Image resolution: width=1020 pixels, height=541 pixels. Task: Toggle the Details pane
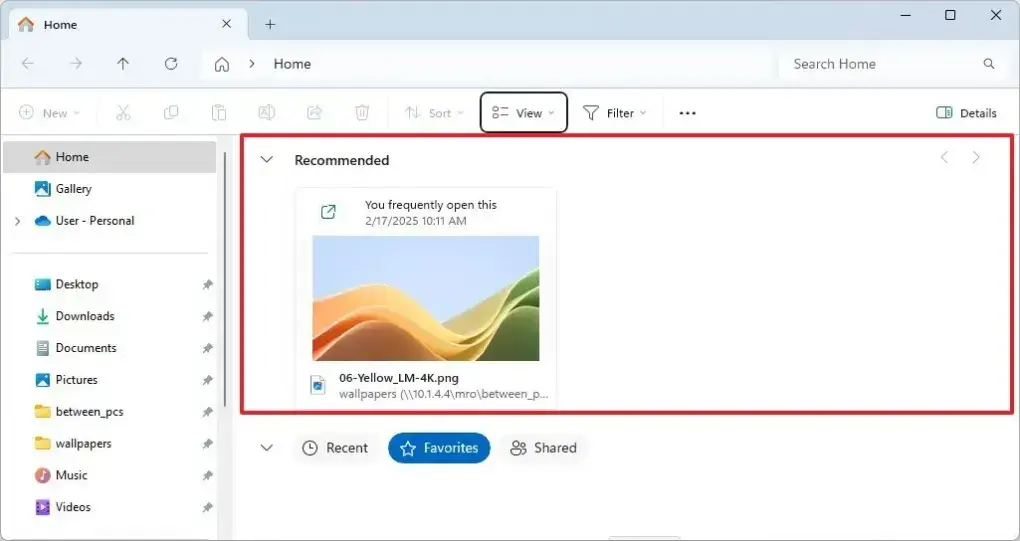coord(966,113)
